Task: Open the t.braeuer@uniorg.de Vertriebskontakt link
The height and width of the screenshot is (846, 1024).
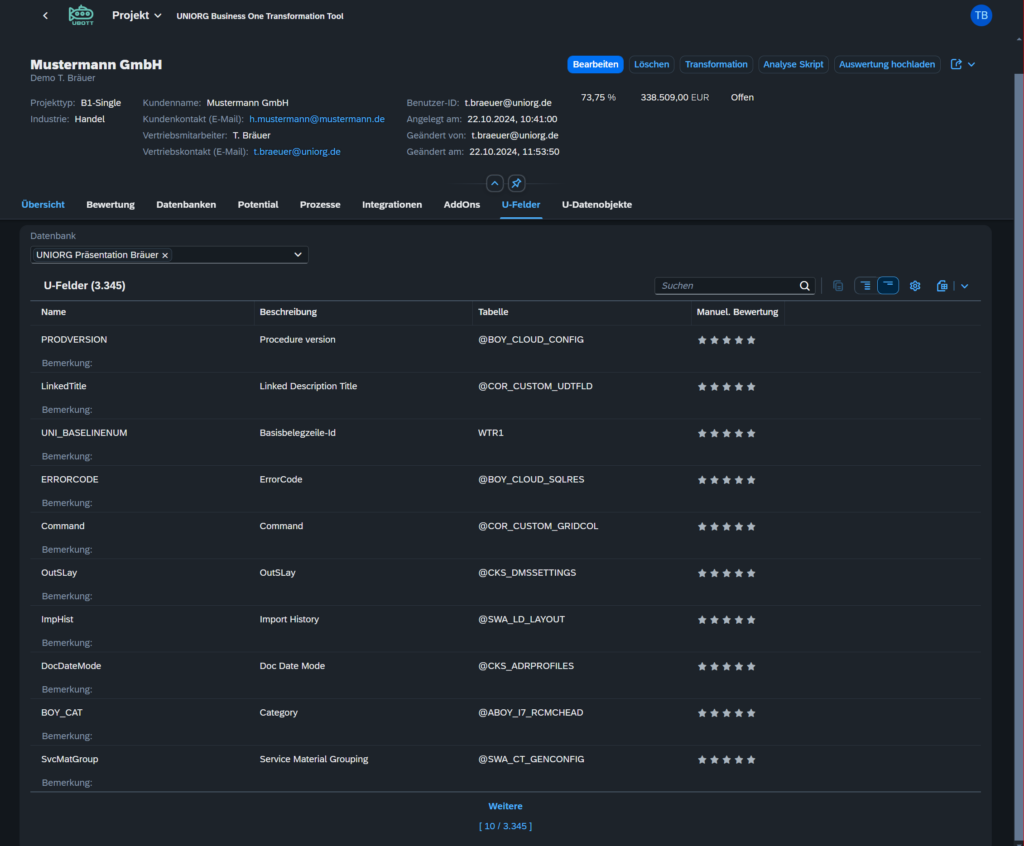Action: point(297,152)
